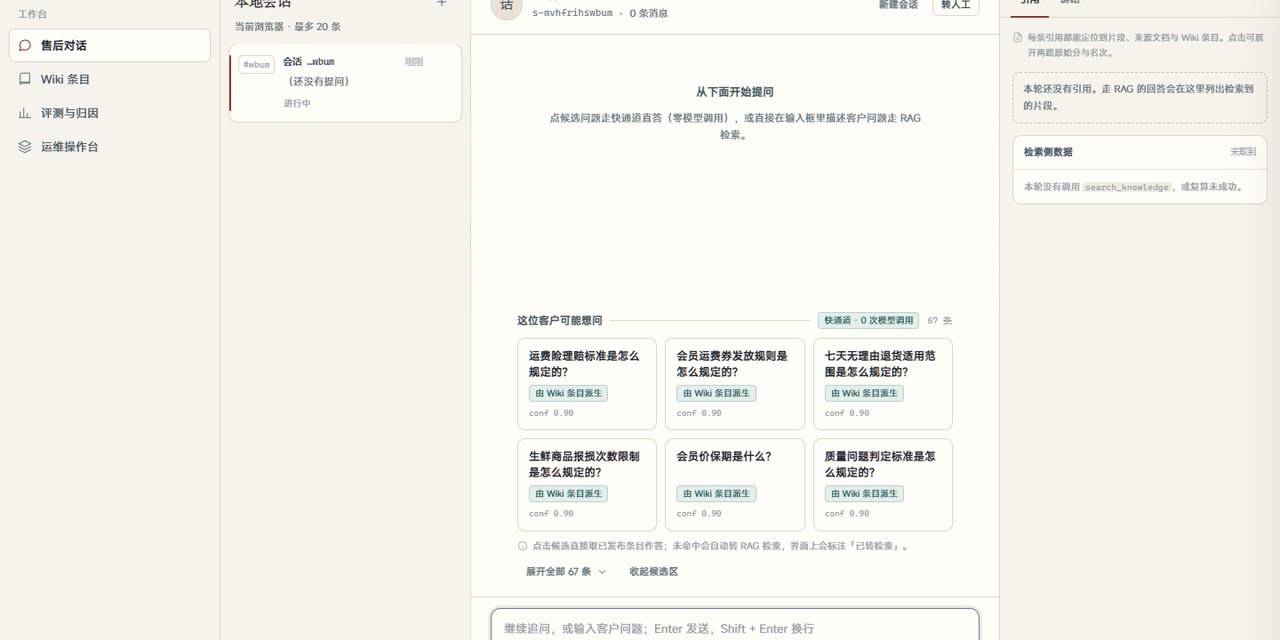
Task: Select question 质量问题判定标准是怎么规定的
Action: (882, 485)
